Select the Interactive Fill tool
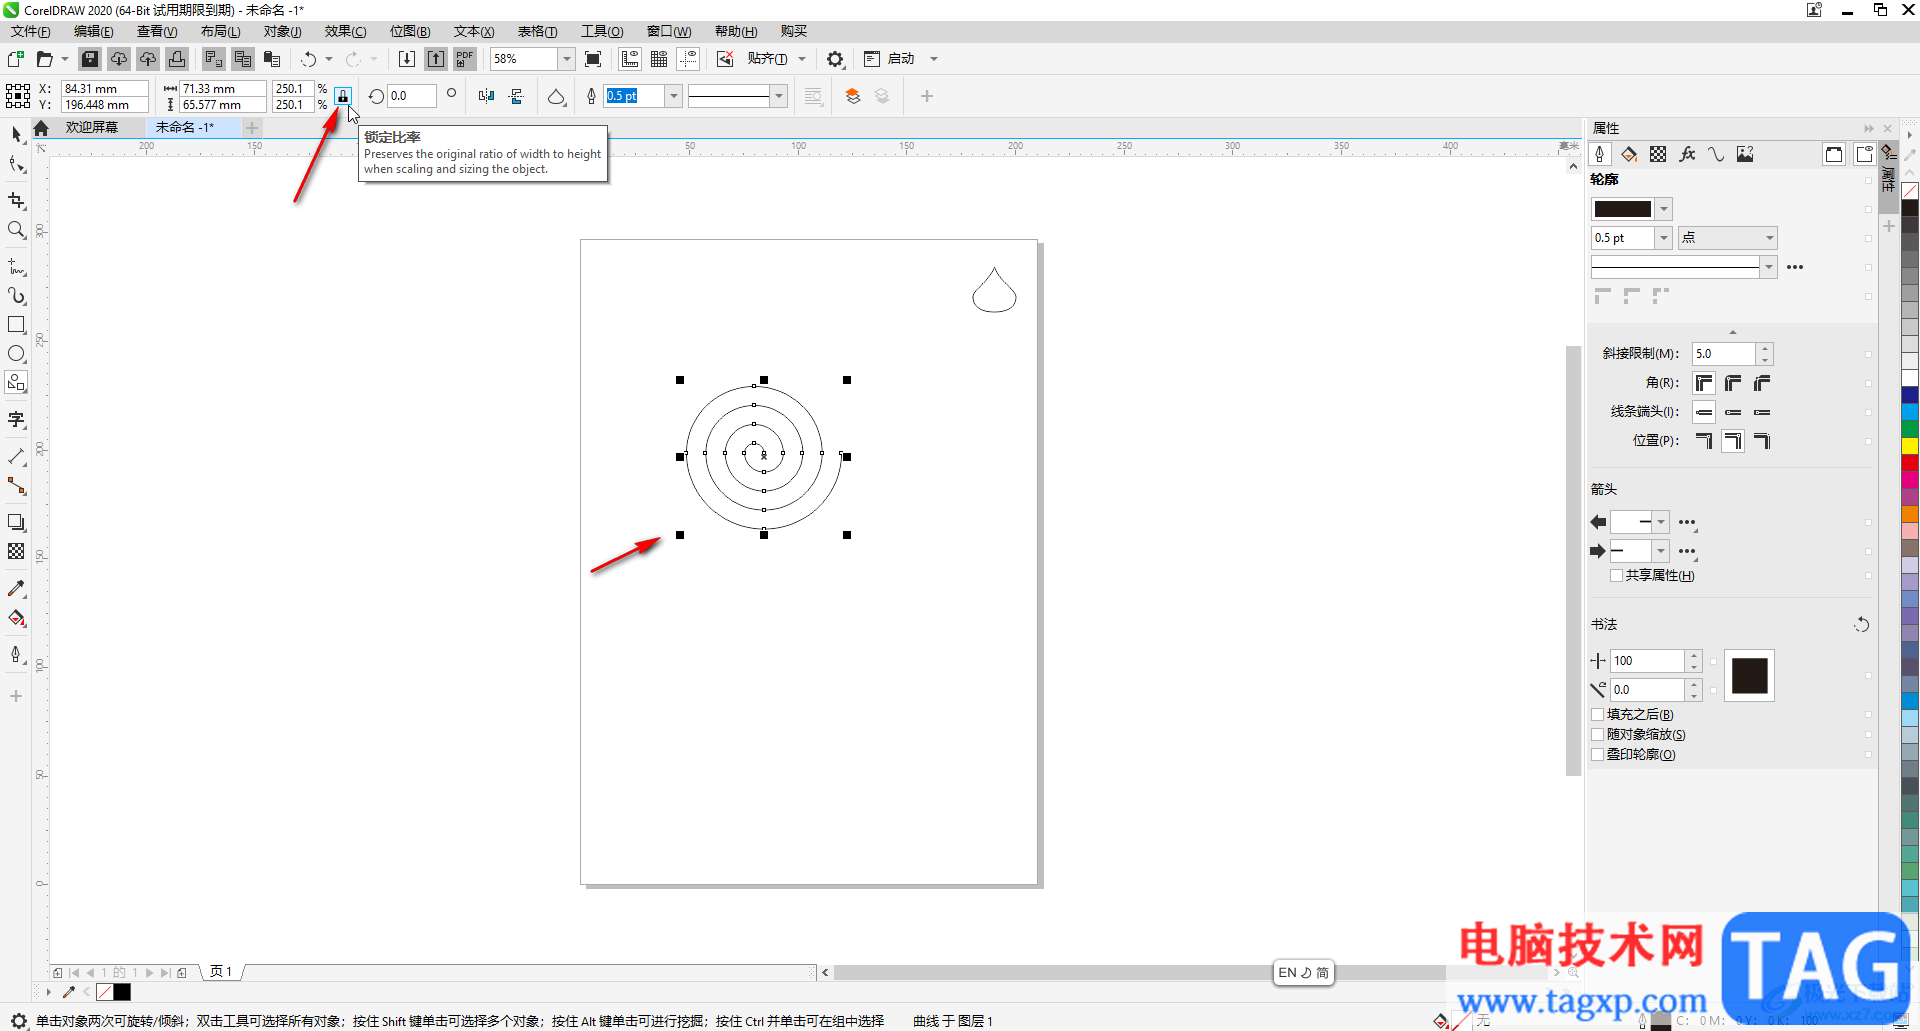 click(16, 618)
